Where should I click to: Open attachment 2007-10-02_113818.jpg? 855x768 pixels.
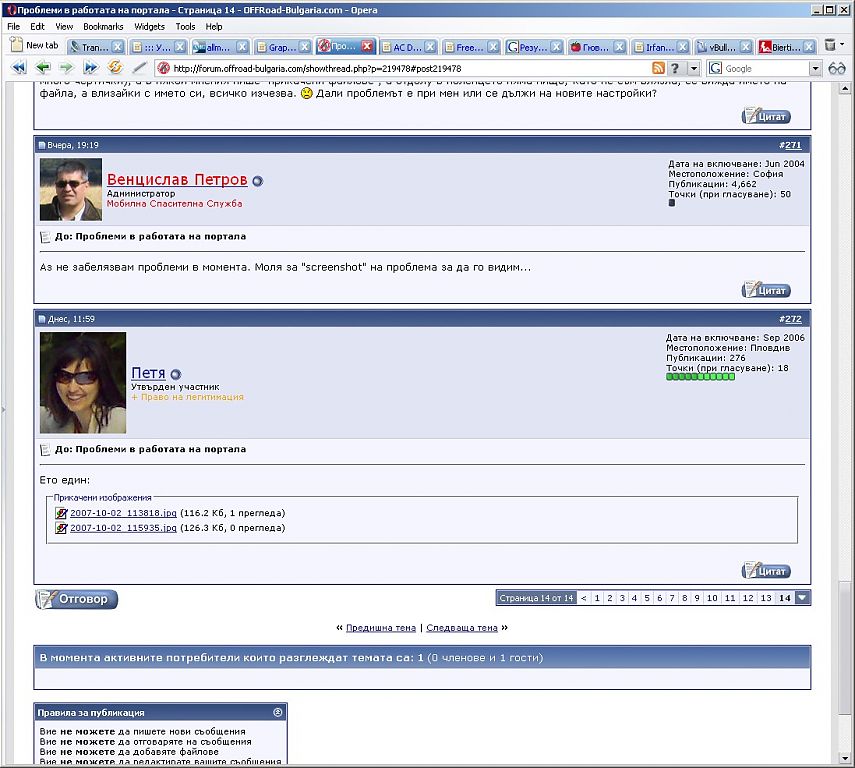coord(123,513)
